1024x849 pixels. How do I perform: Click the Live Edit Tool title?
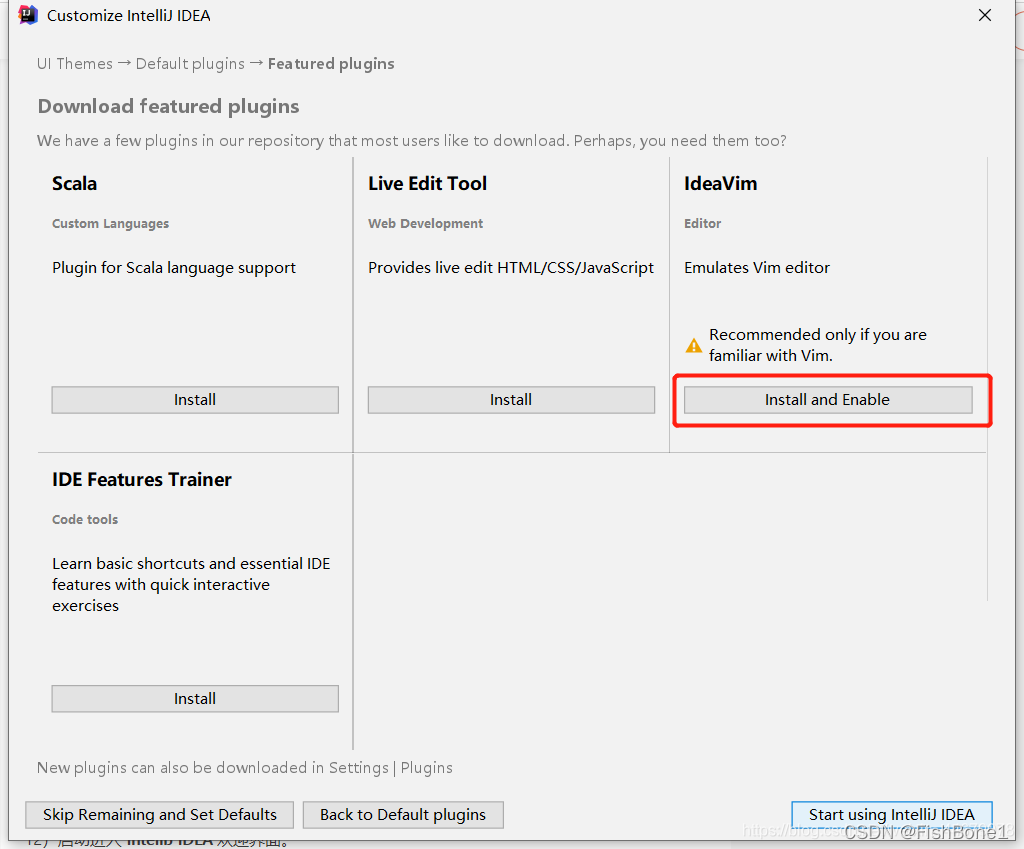pyautogui.click(x=428, y=184)
